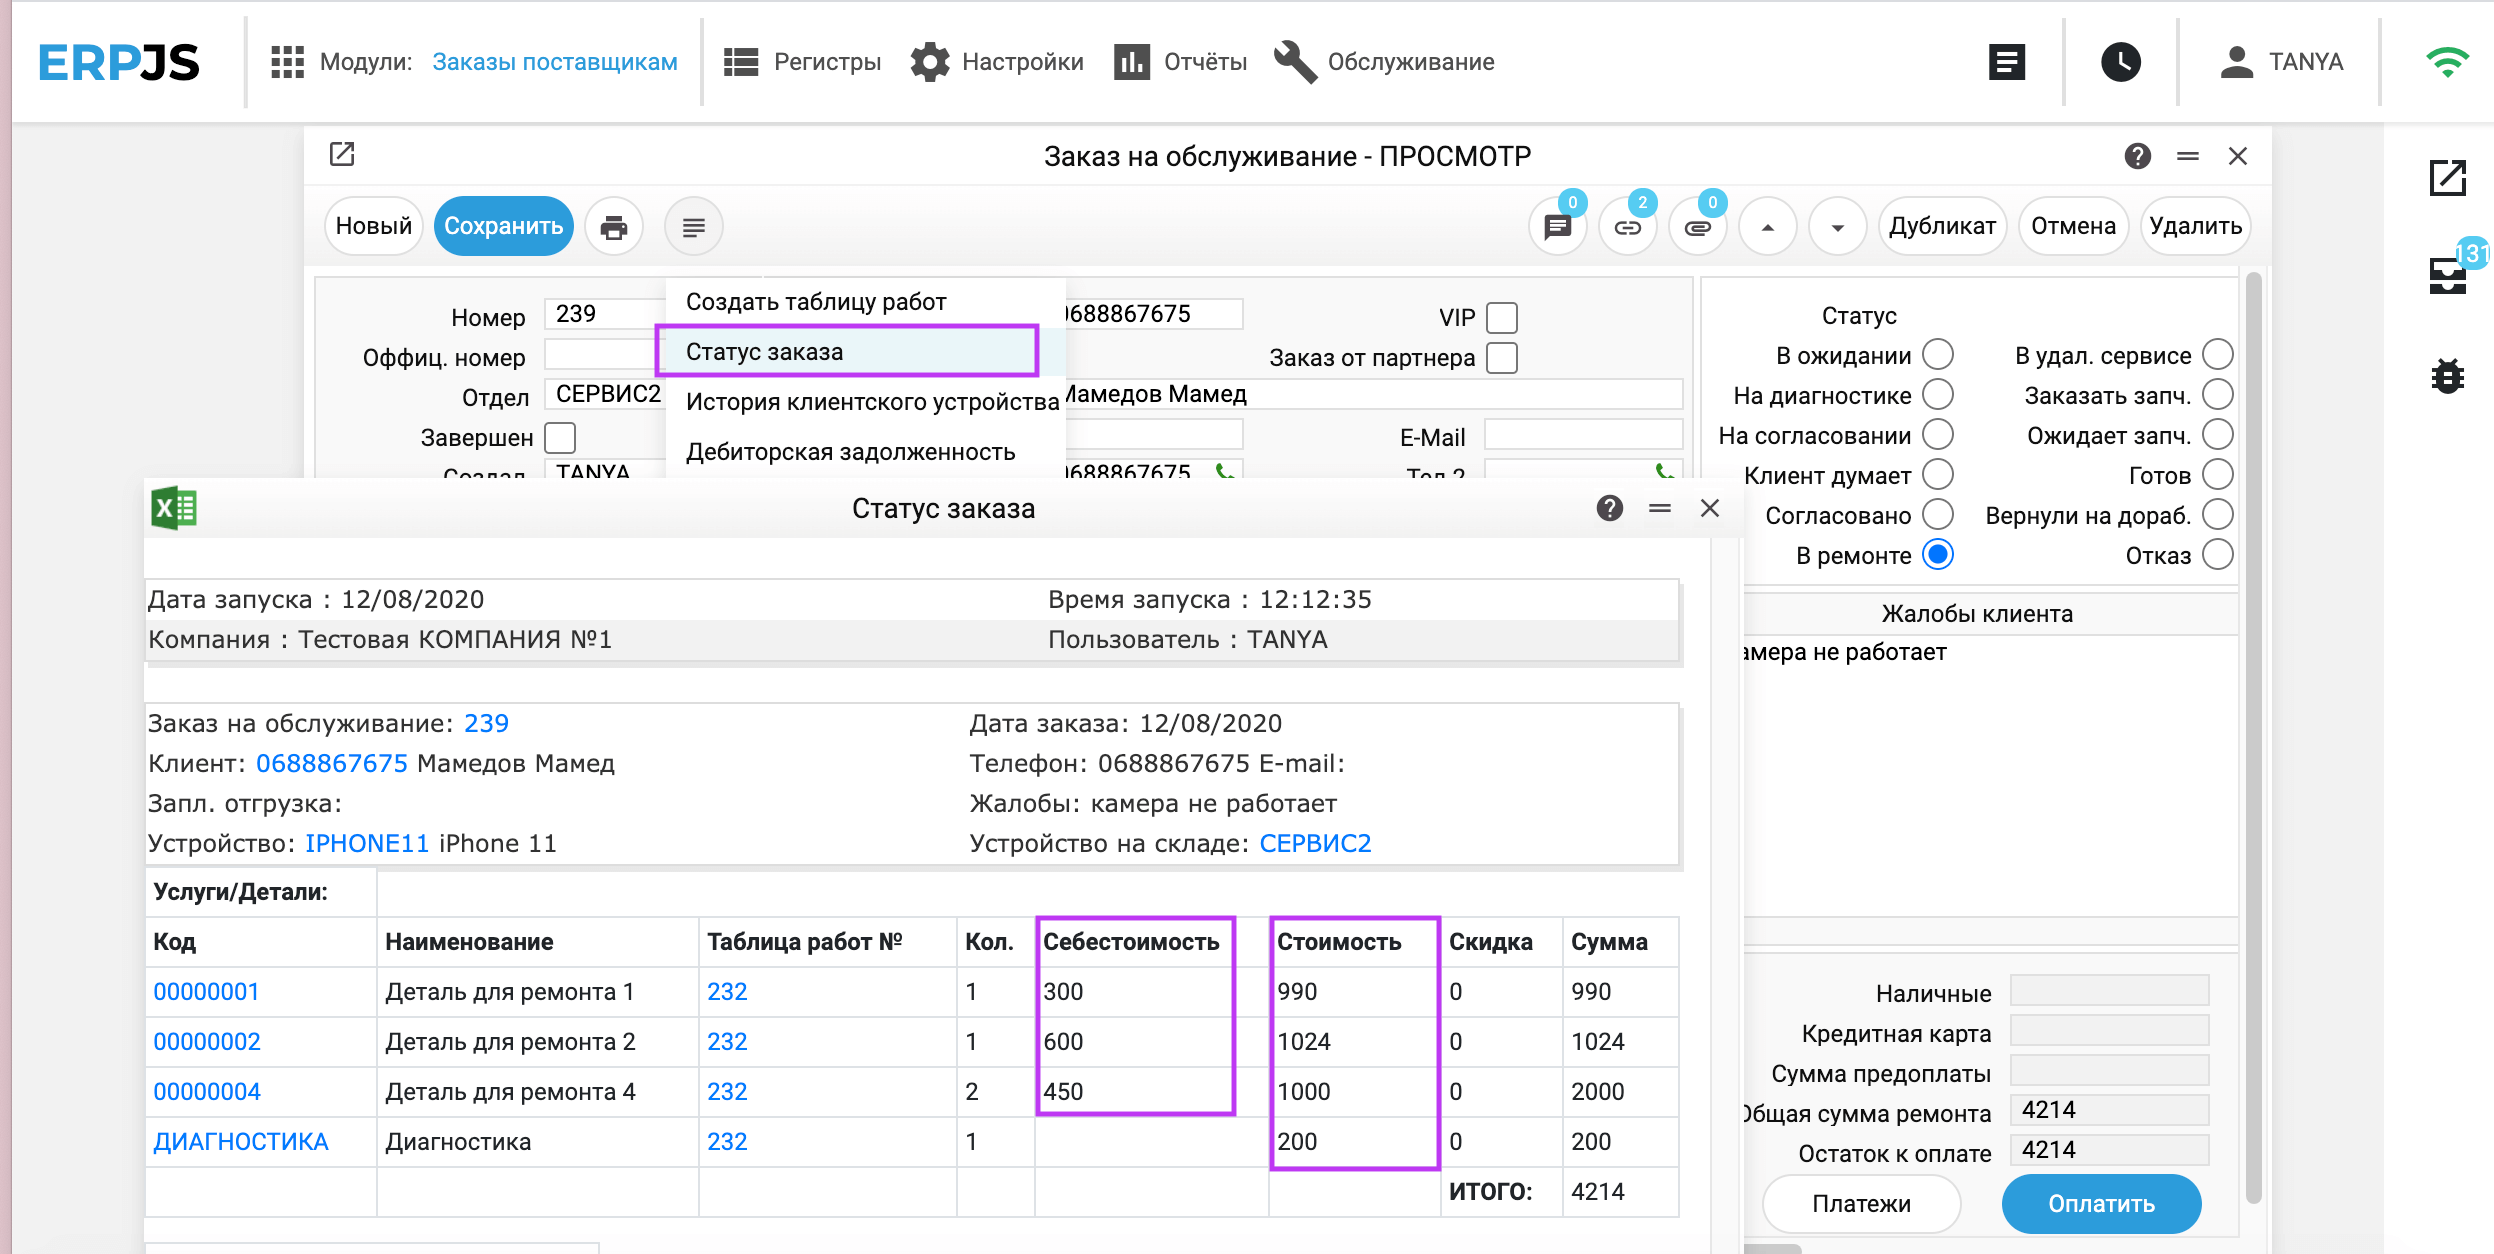Screen dimensions: 2494x1254
Task: Choose История клиентского устройства menu entry
Action: [x=871, y=402]
